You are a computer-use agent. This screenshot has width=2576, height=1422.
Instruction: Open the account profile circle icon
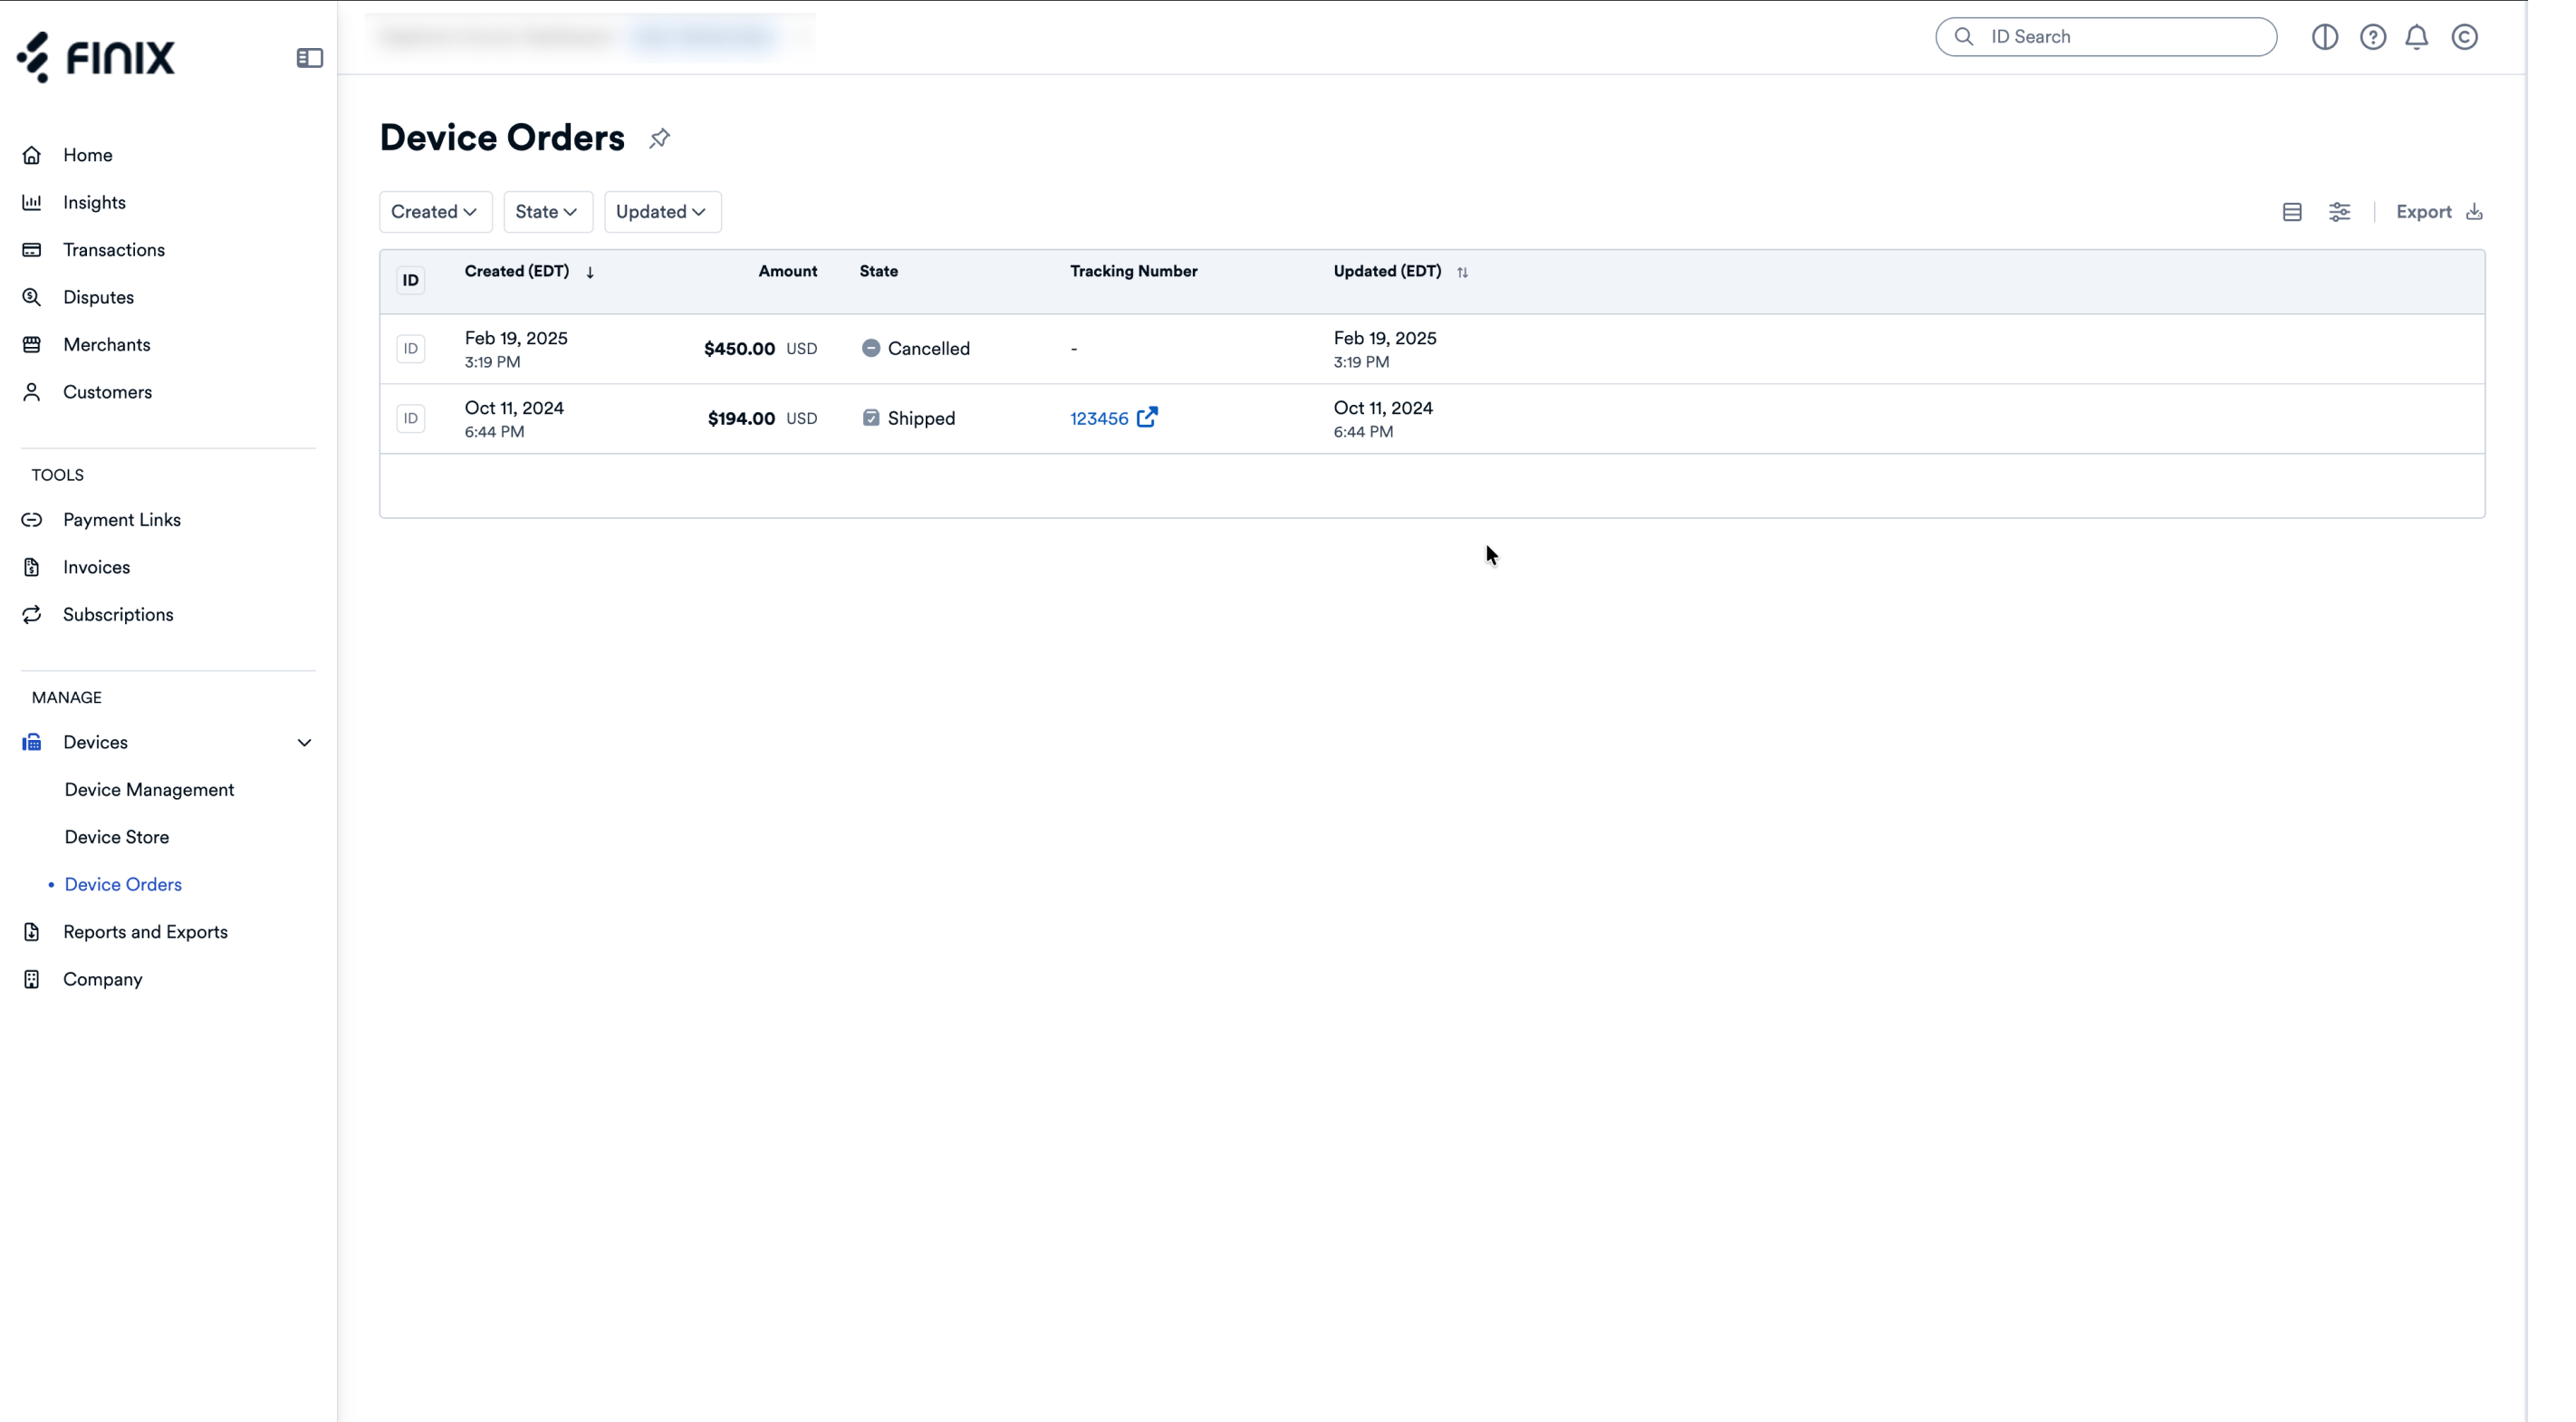[2464, 37]
